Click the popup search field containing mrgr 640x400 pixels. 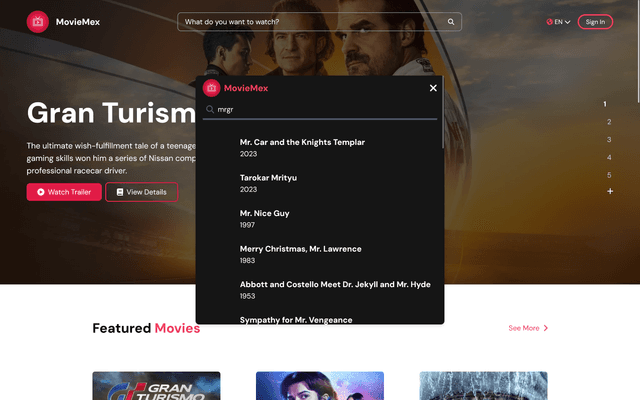click(320, 109)
